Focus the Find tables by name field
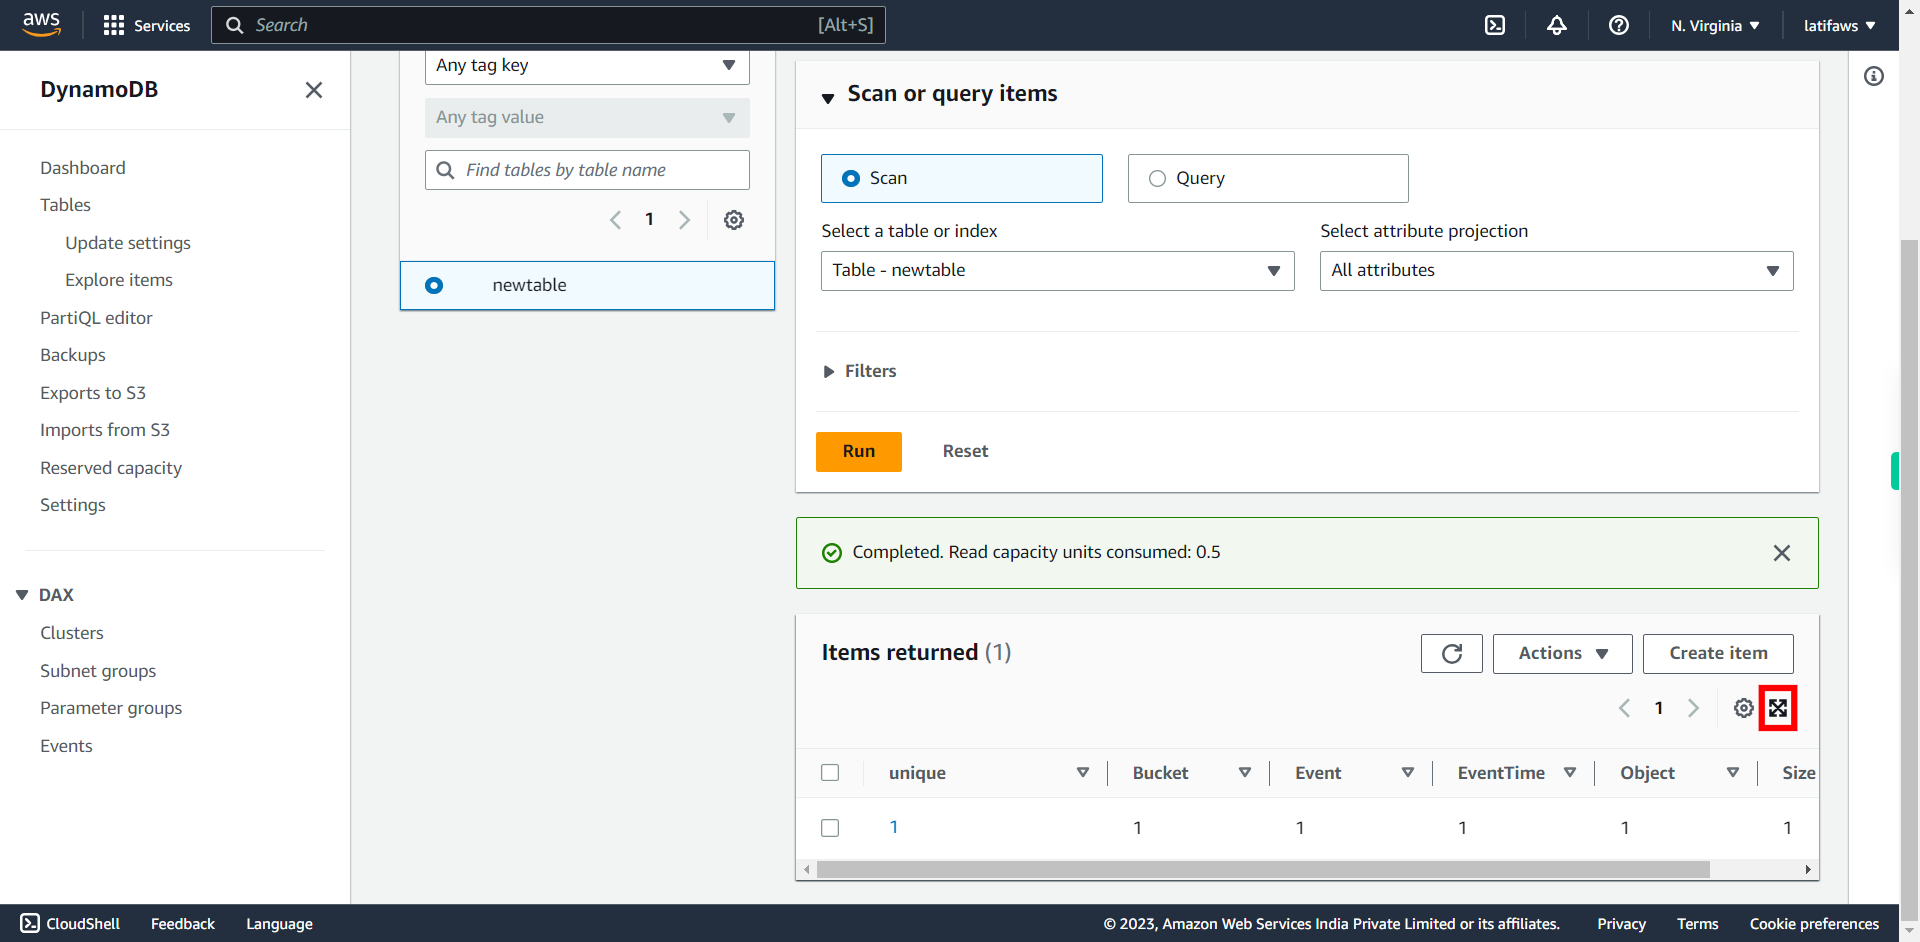This screenshot has height=942, width=1920. 587,170
